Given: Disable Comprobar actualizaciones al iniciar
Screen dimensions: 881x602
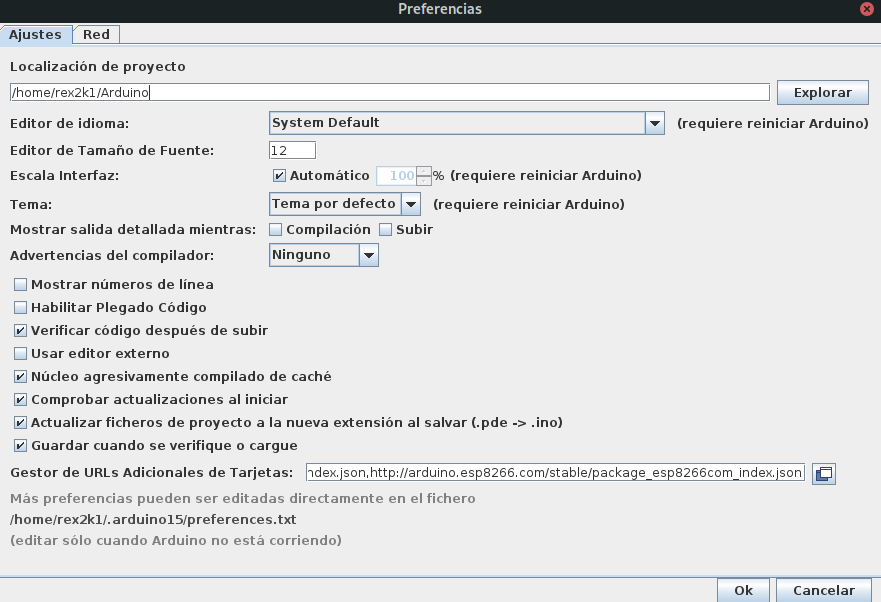Looking at the screenshot, I should pos(20,400).
